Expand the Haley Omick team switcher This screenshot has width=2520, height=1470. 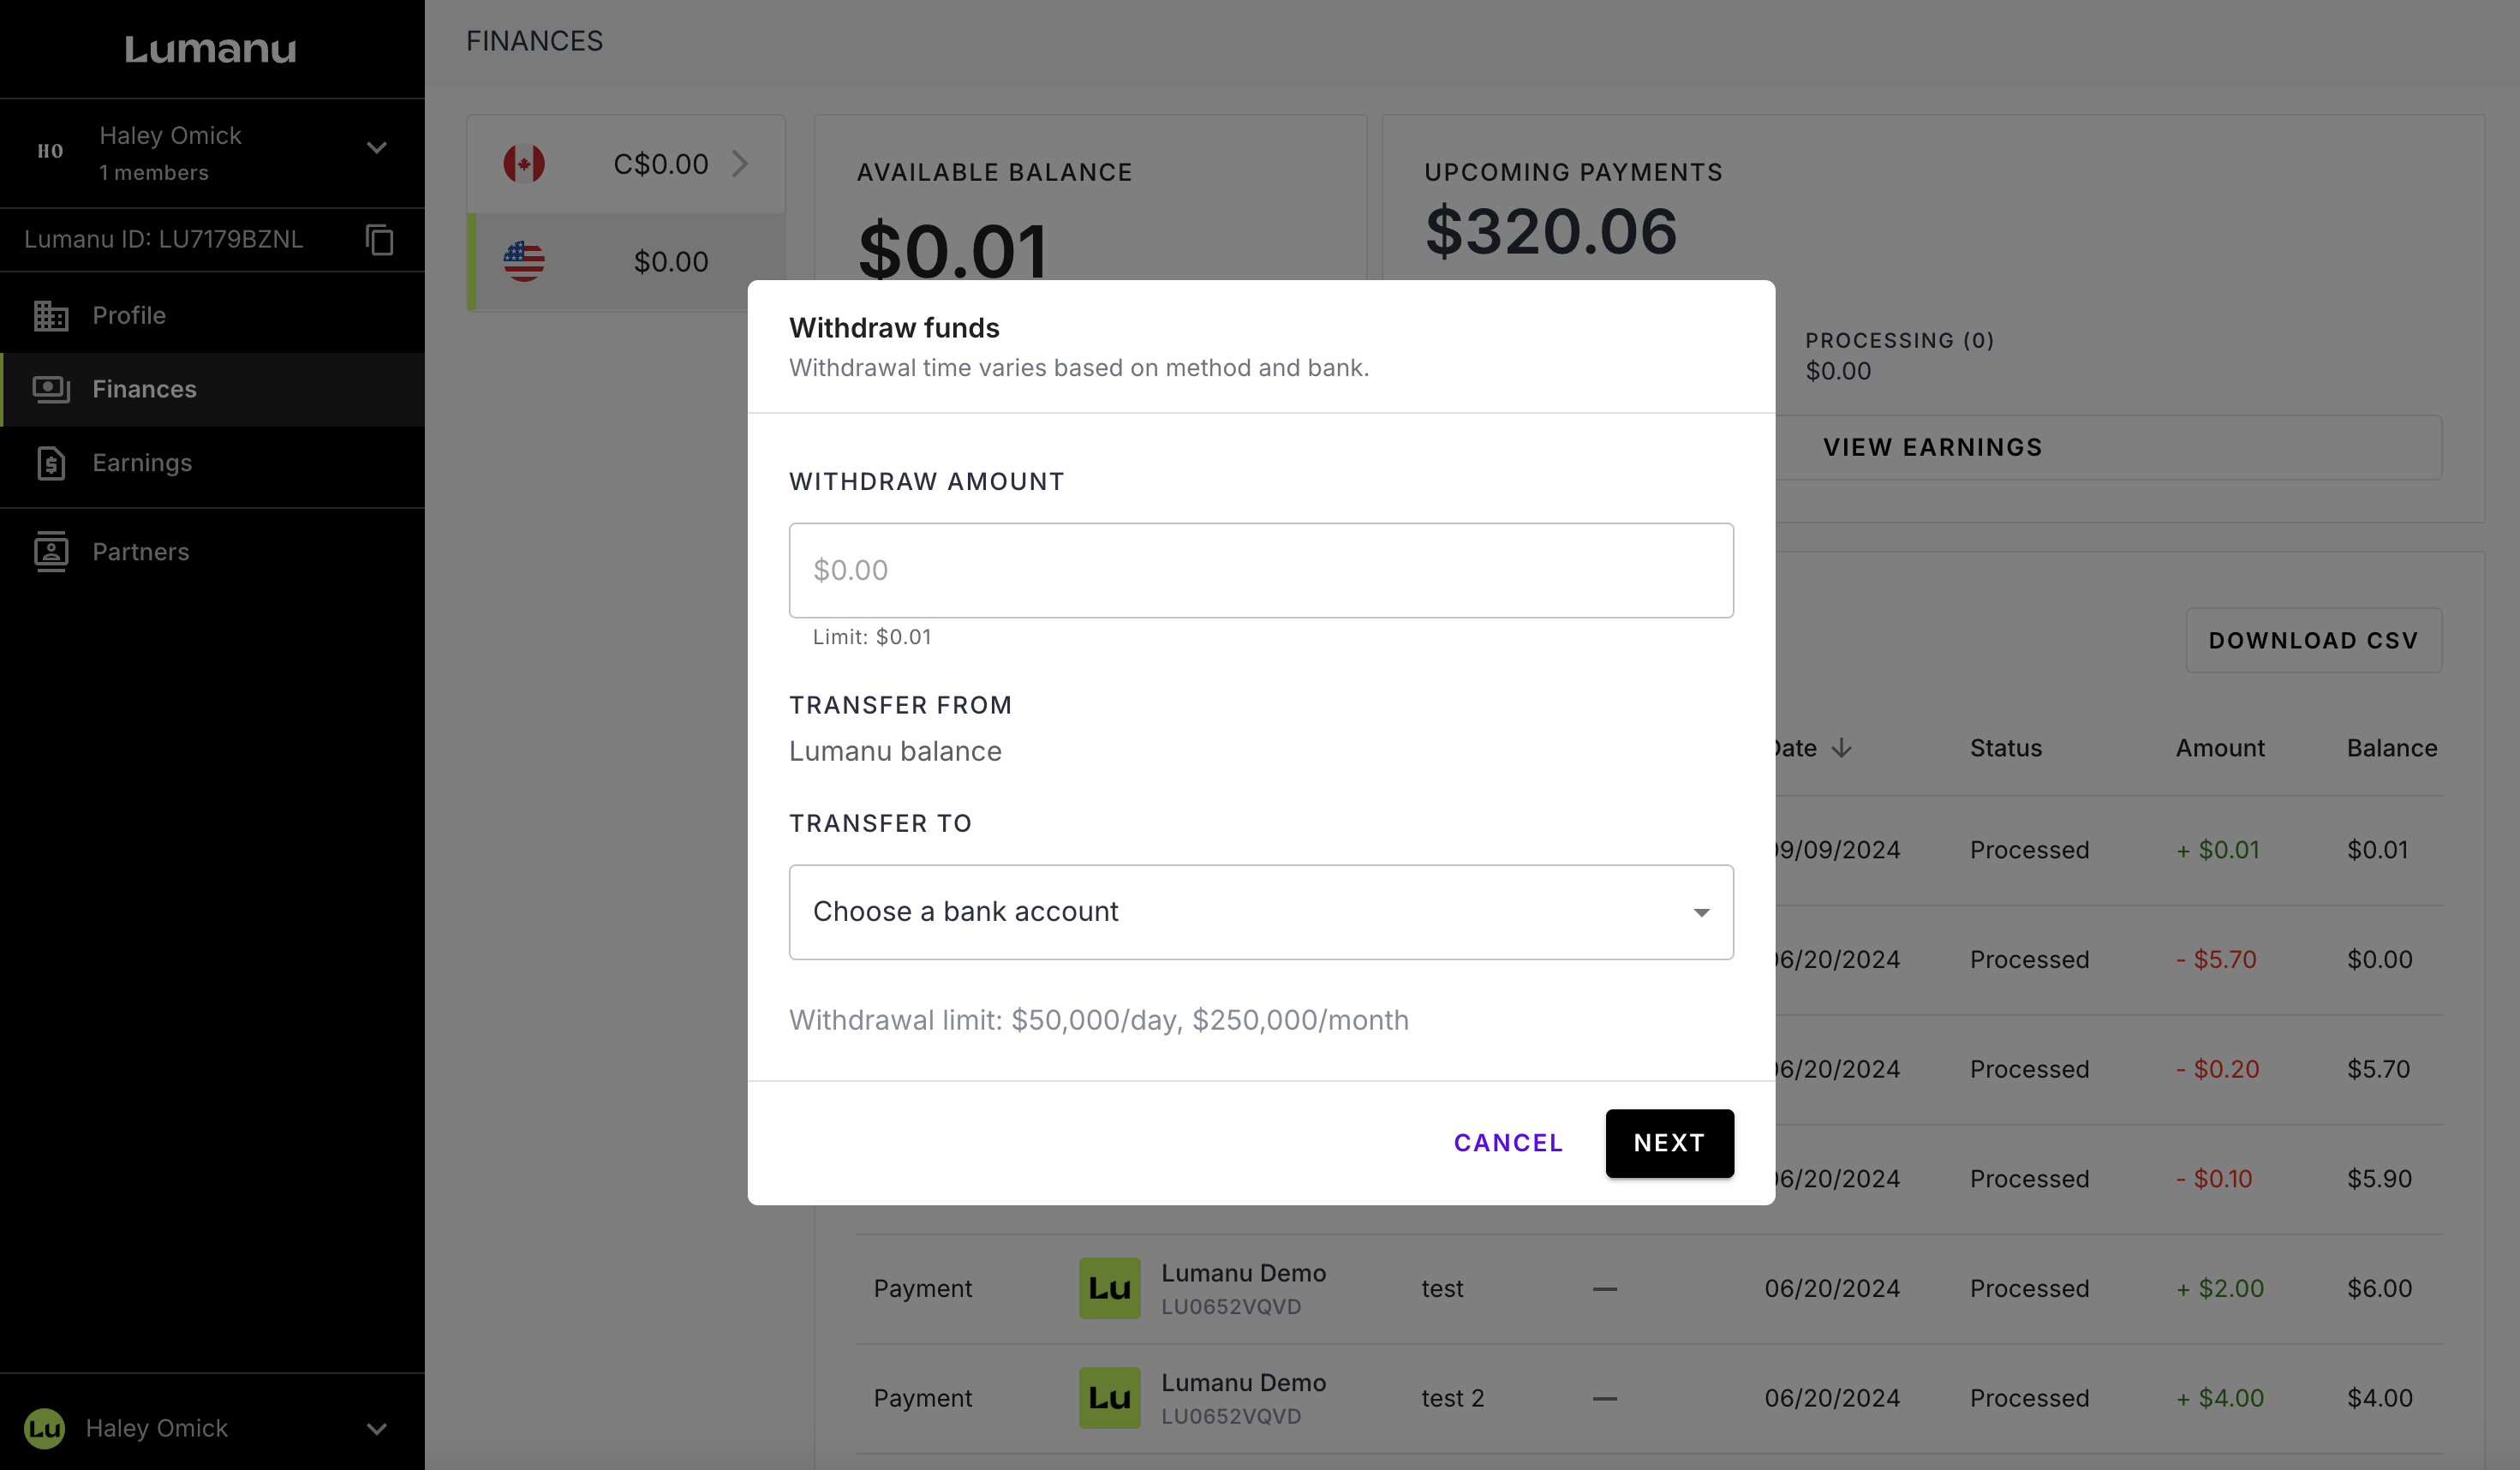(x=376, y=149)
